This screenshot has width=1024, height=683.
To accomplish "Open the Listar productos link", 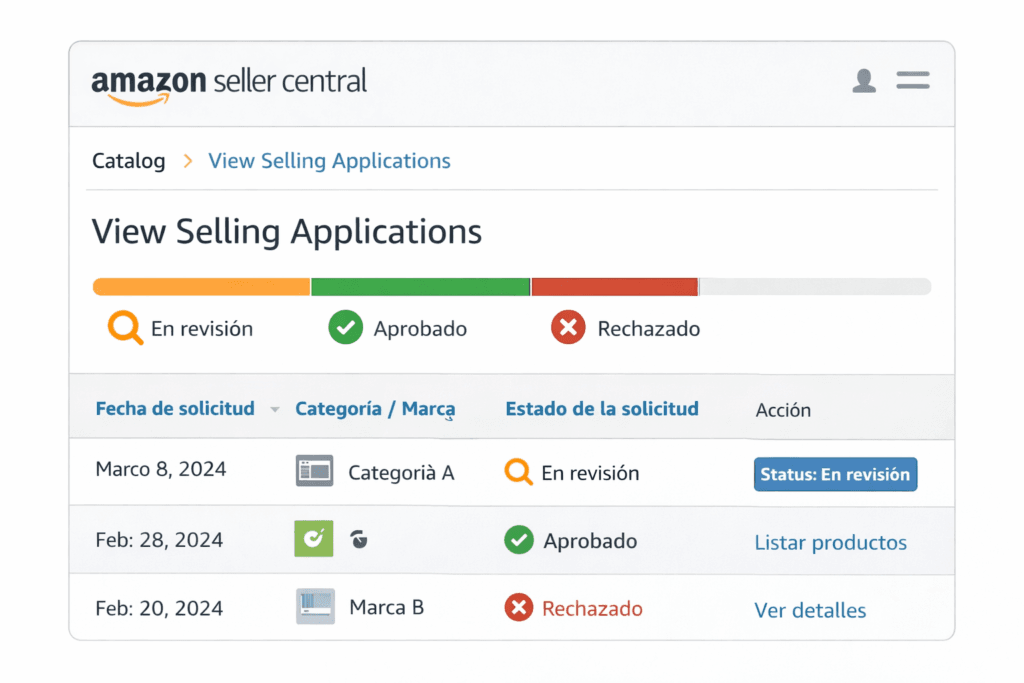I will tap(830, 543).
